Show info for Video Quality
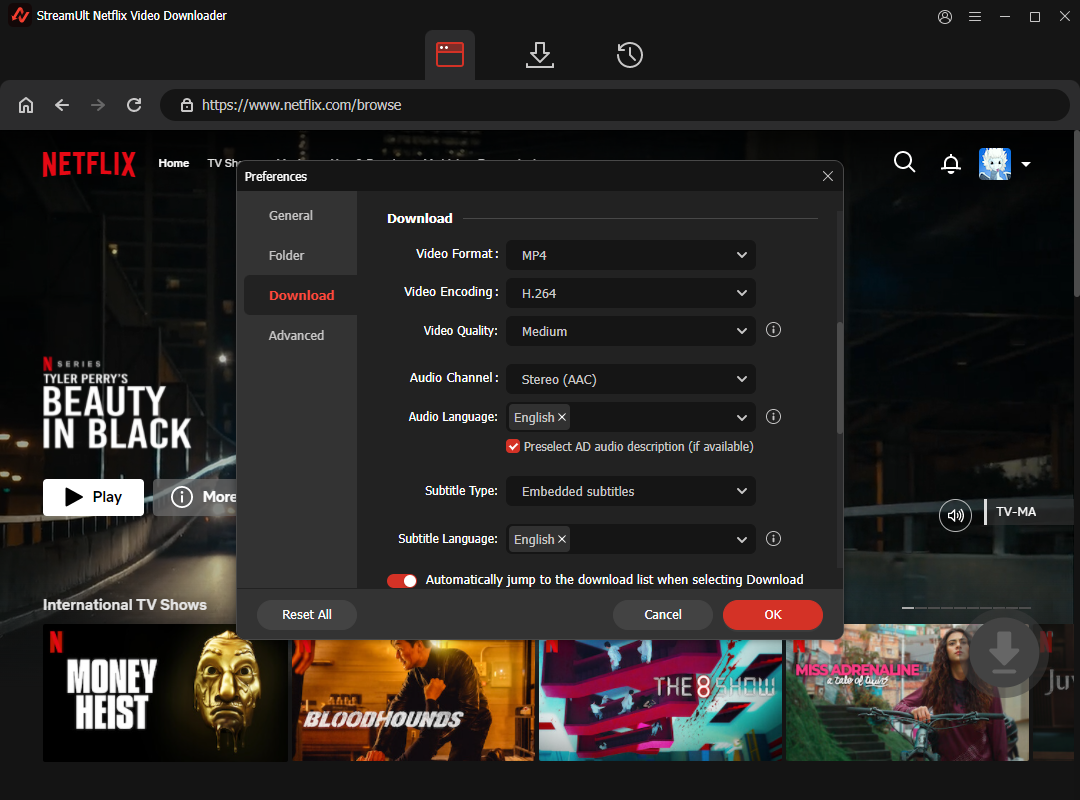The image size is (1080, 800). pos(773,330)
